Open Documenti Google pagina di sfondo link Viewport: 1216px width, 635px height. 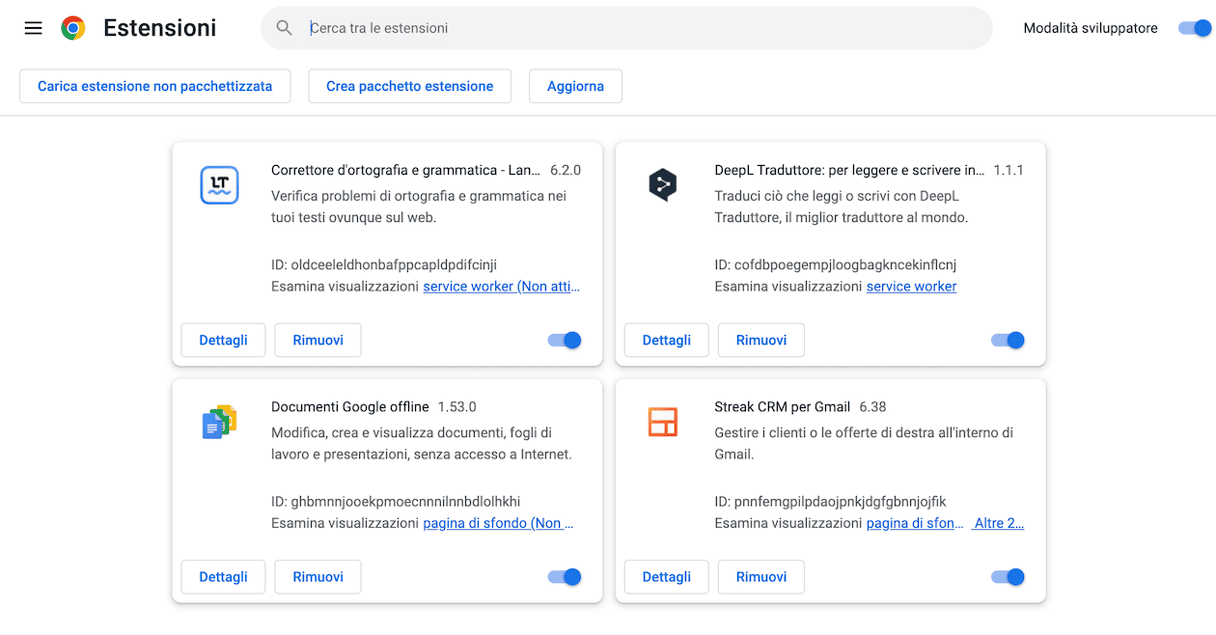coord(499,523)
